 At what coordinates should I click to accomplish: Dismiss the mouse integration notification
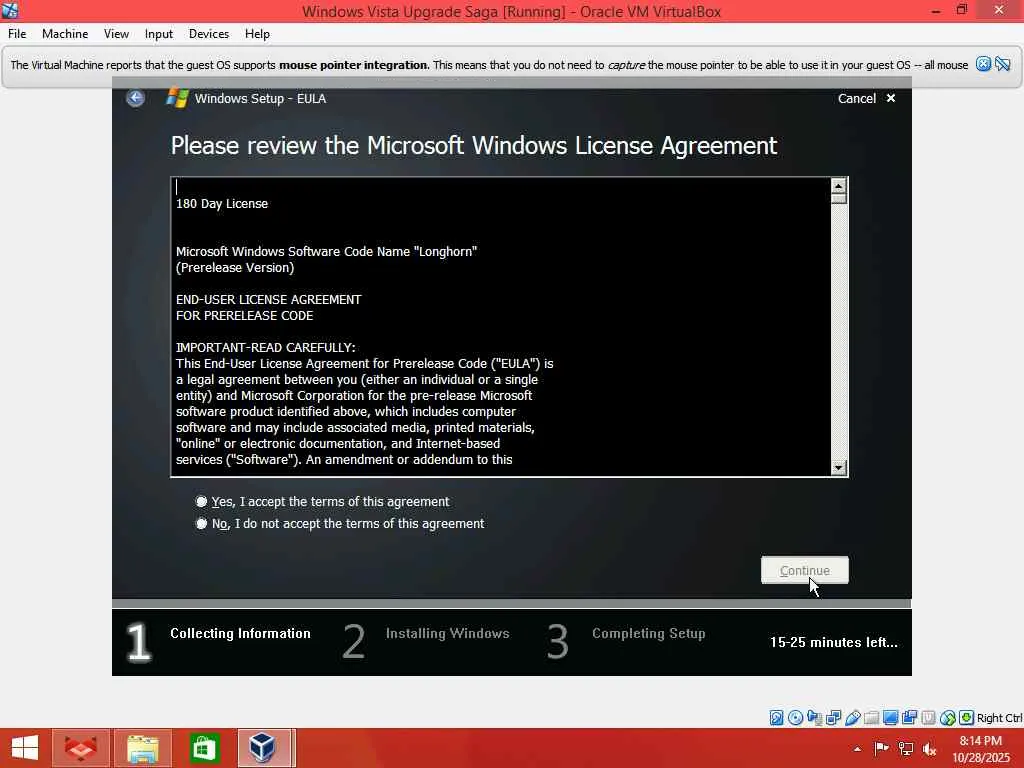[x=984, y=64]
